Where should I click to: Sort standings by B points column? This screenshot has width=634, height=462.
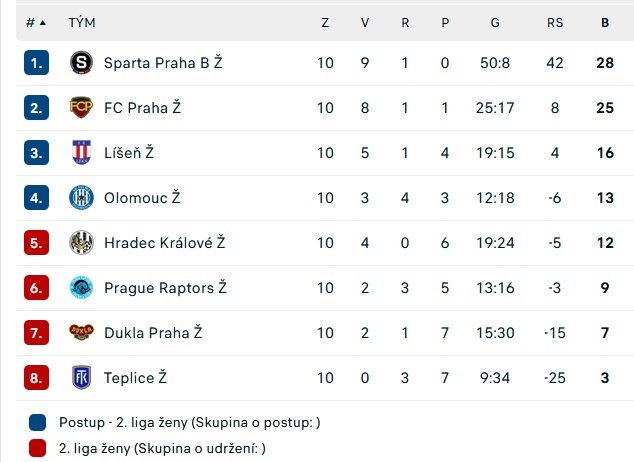click(605, 23)
